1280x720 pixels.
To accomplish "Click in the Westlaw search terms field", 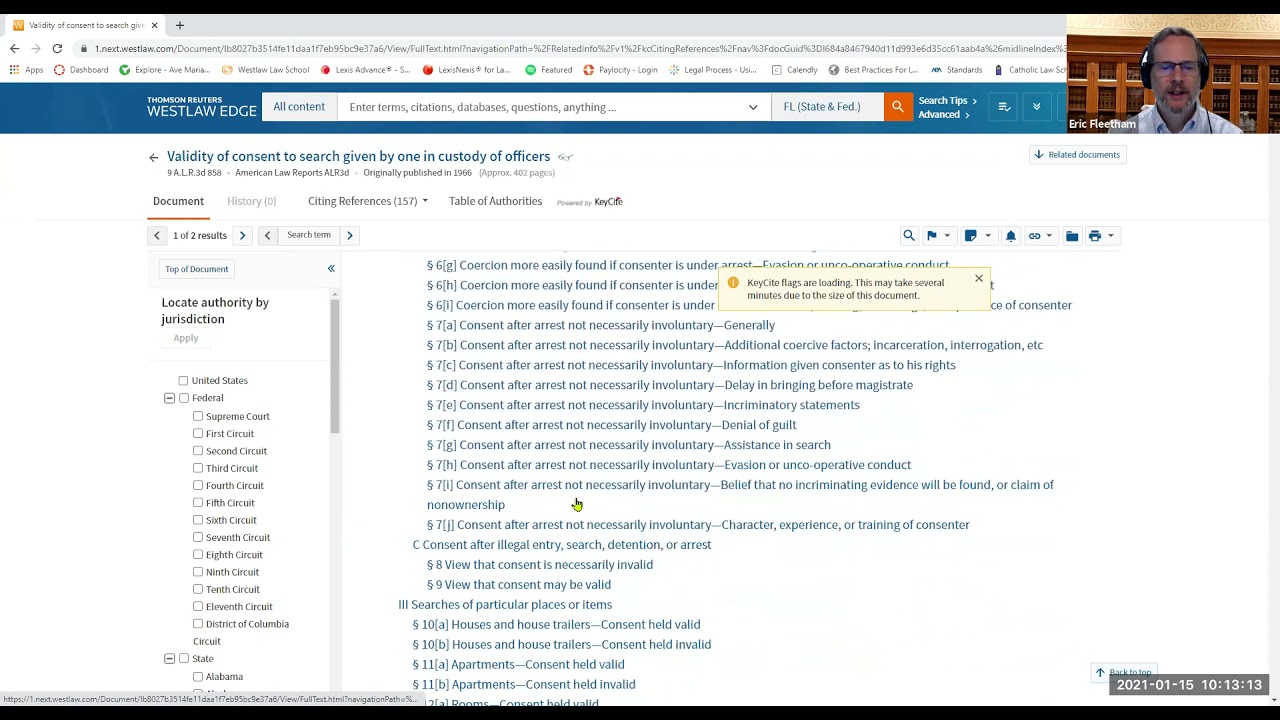I will 540,107.
